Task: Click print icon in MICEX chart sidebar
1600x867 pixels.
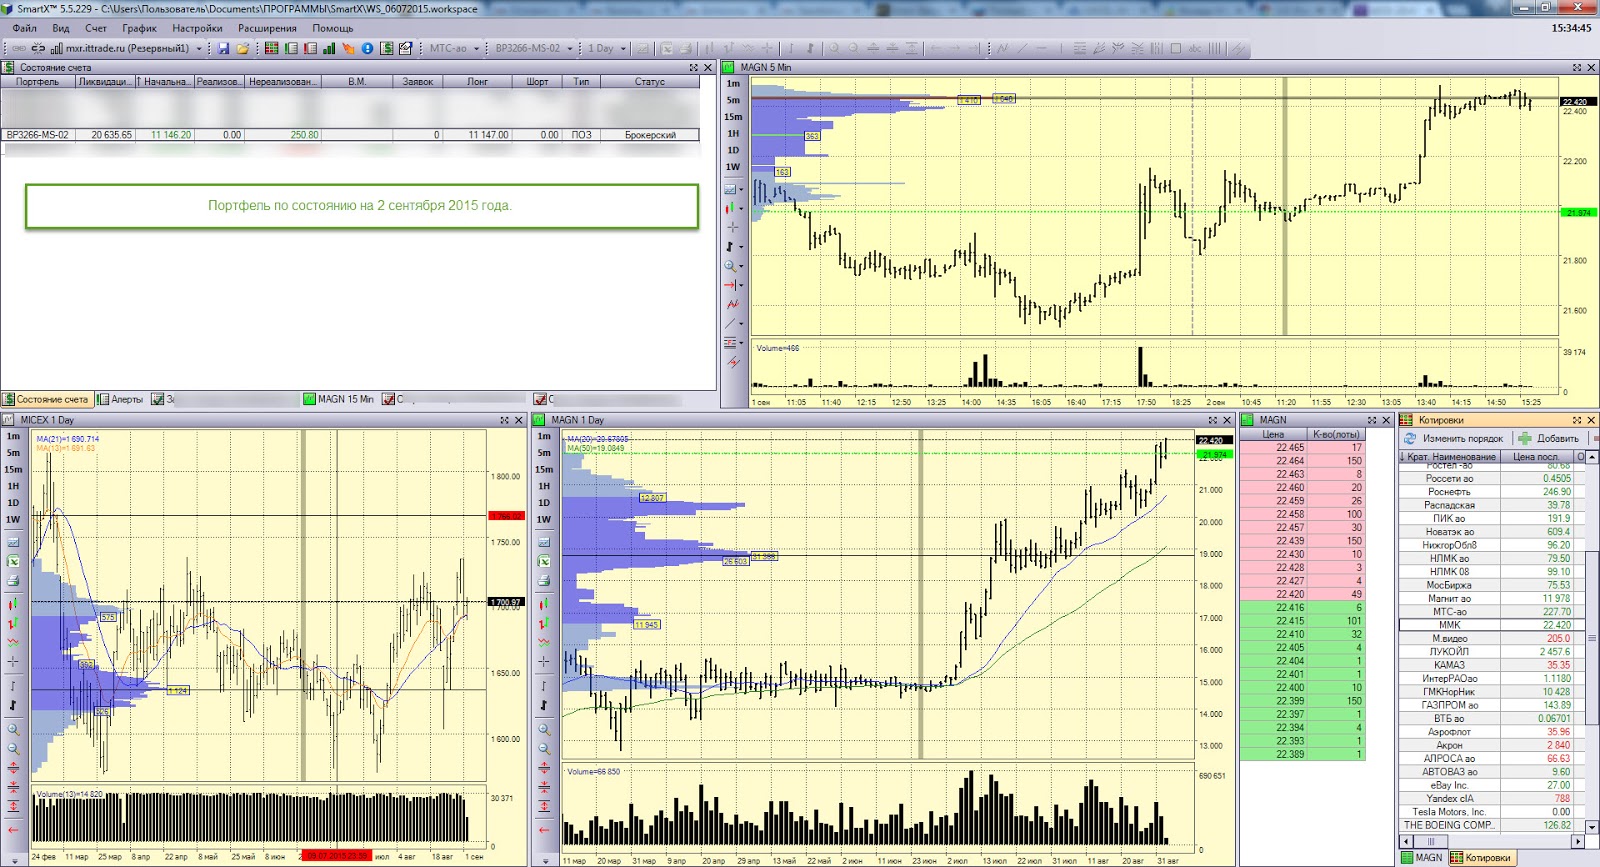Action: click(x=13, y=580)
